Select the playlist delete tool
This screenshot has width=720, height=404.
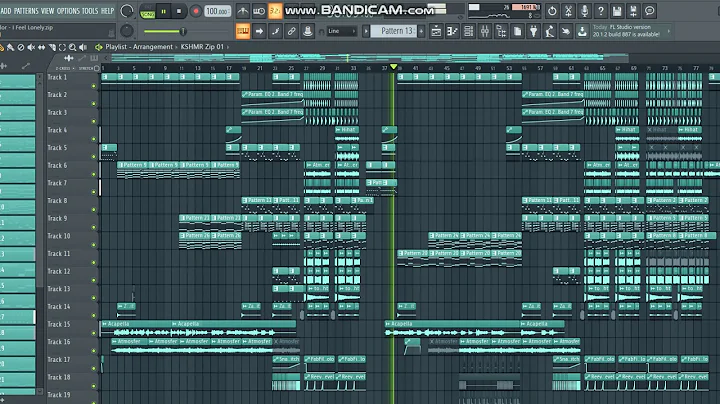pyautogui.click(x=21, y=47)
